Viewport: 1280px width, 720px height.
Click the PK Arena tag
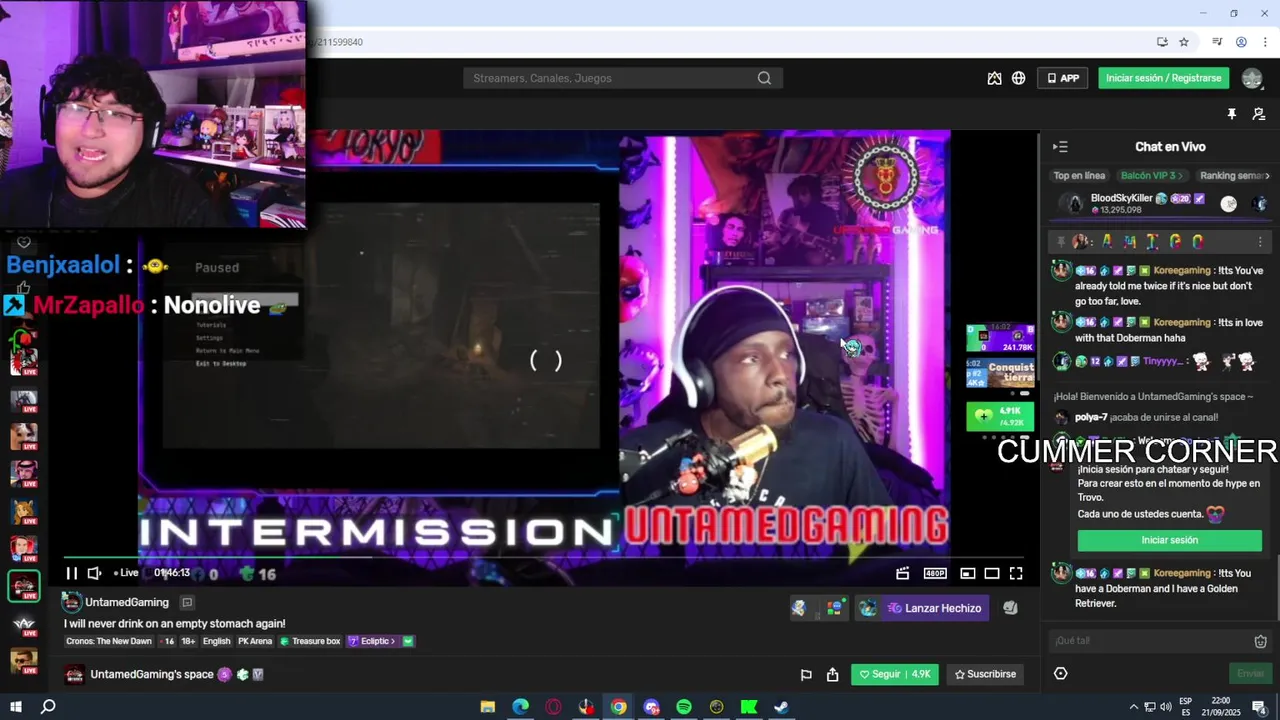255,641
